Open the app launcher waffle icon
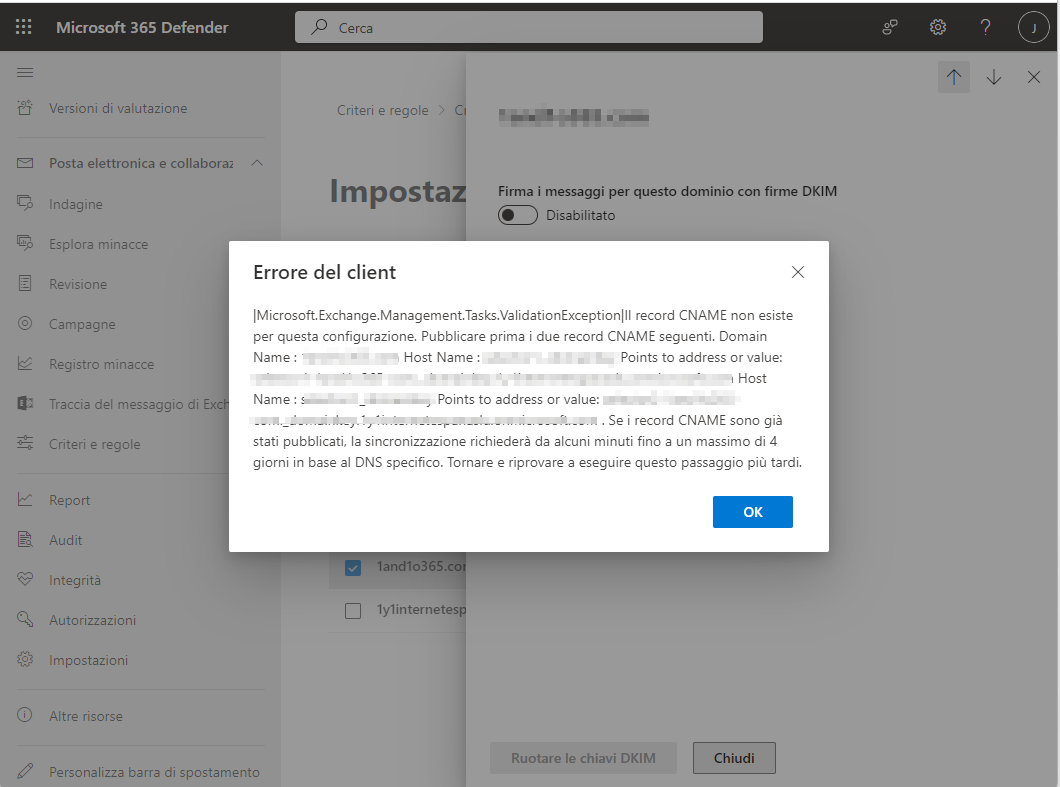 [x=24, y=27]
